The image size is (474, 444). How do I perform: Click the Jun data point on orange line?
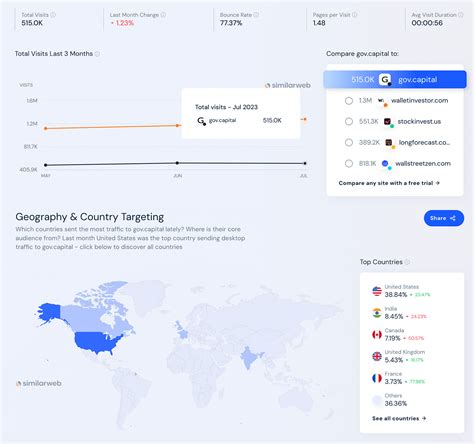(x=177, y=125)
